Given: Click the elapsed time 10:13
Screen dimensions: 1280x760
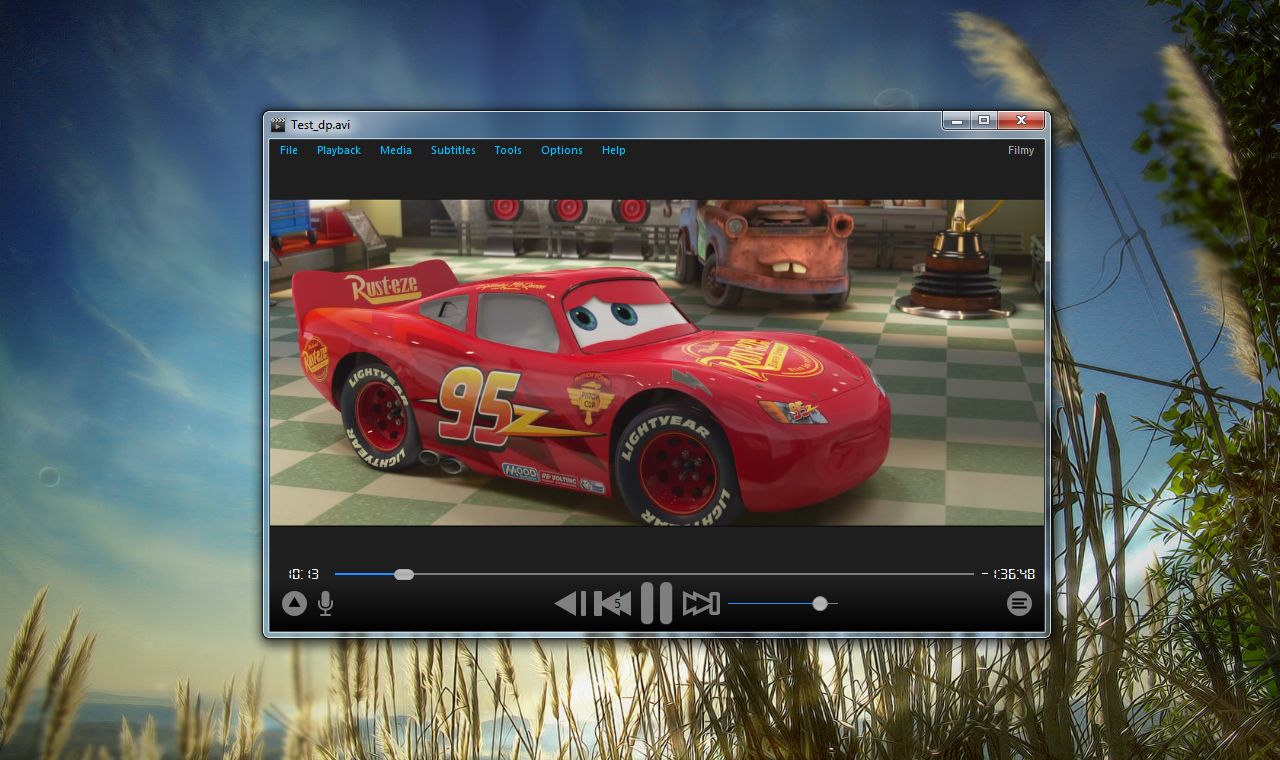Looking at the screenshot, I should tap(304, 574).
